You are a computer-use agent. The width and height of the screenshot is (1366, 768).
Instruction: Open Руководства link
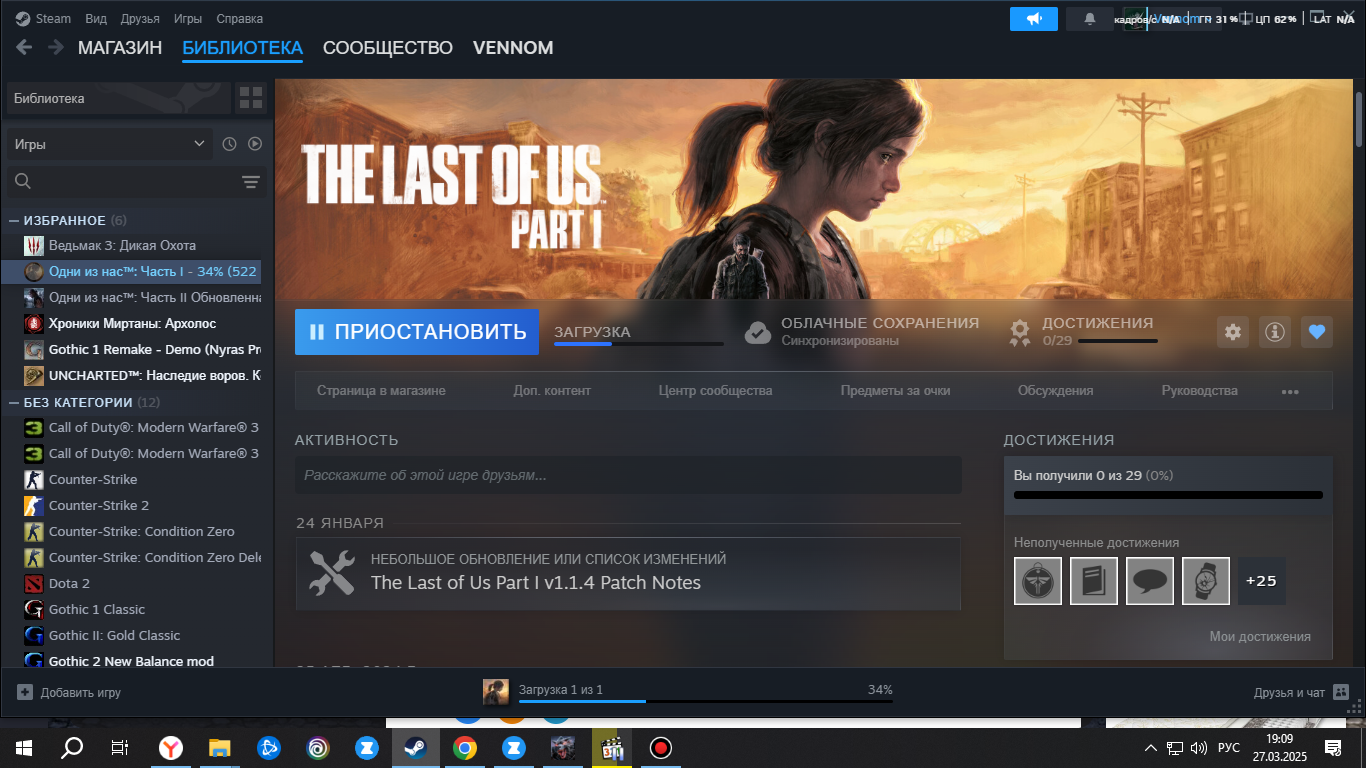click(1199, 391)
